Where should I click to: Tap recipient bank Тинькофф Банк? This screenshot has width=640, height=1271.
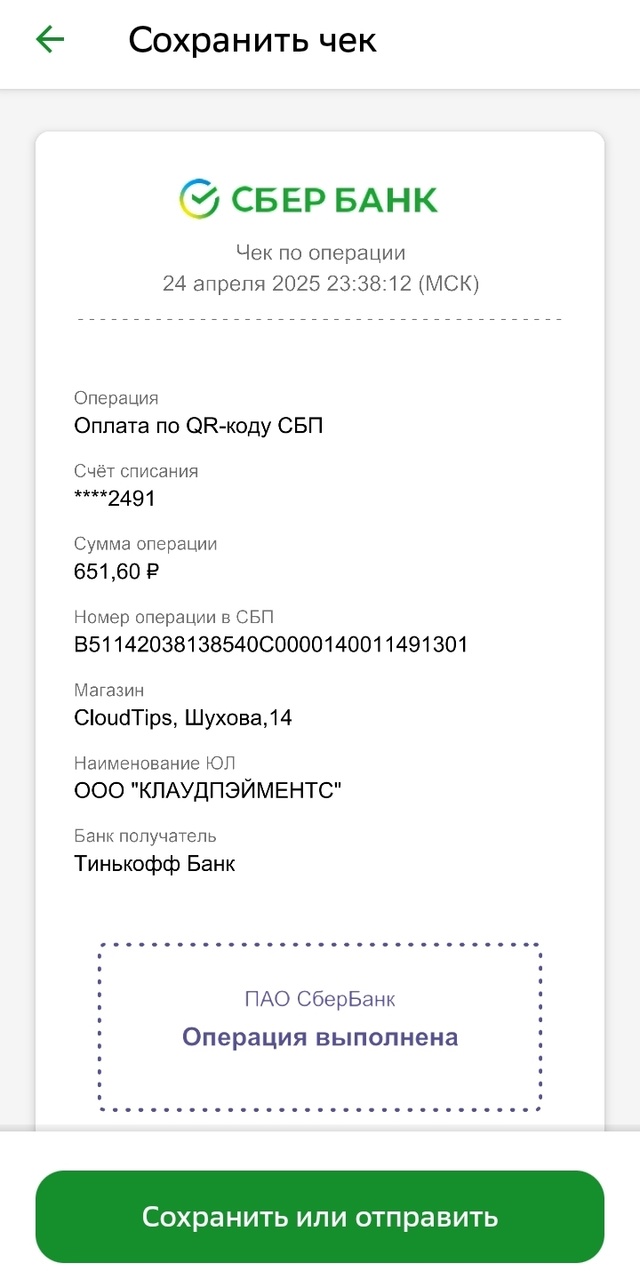pyautogui.click(x=155, y=864)
